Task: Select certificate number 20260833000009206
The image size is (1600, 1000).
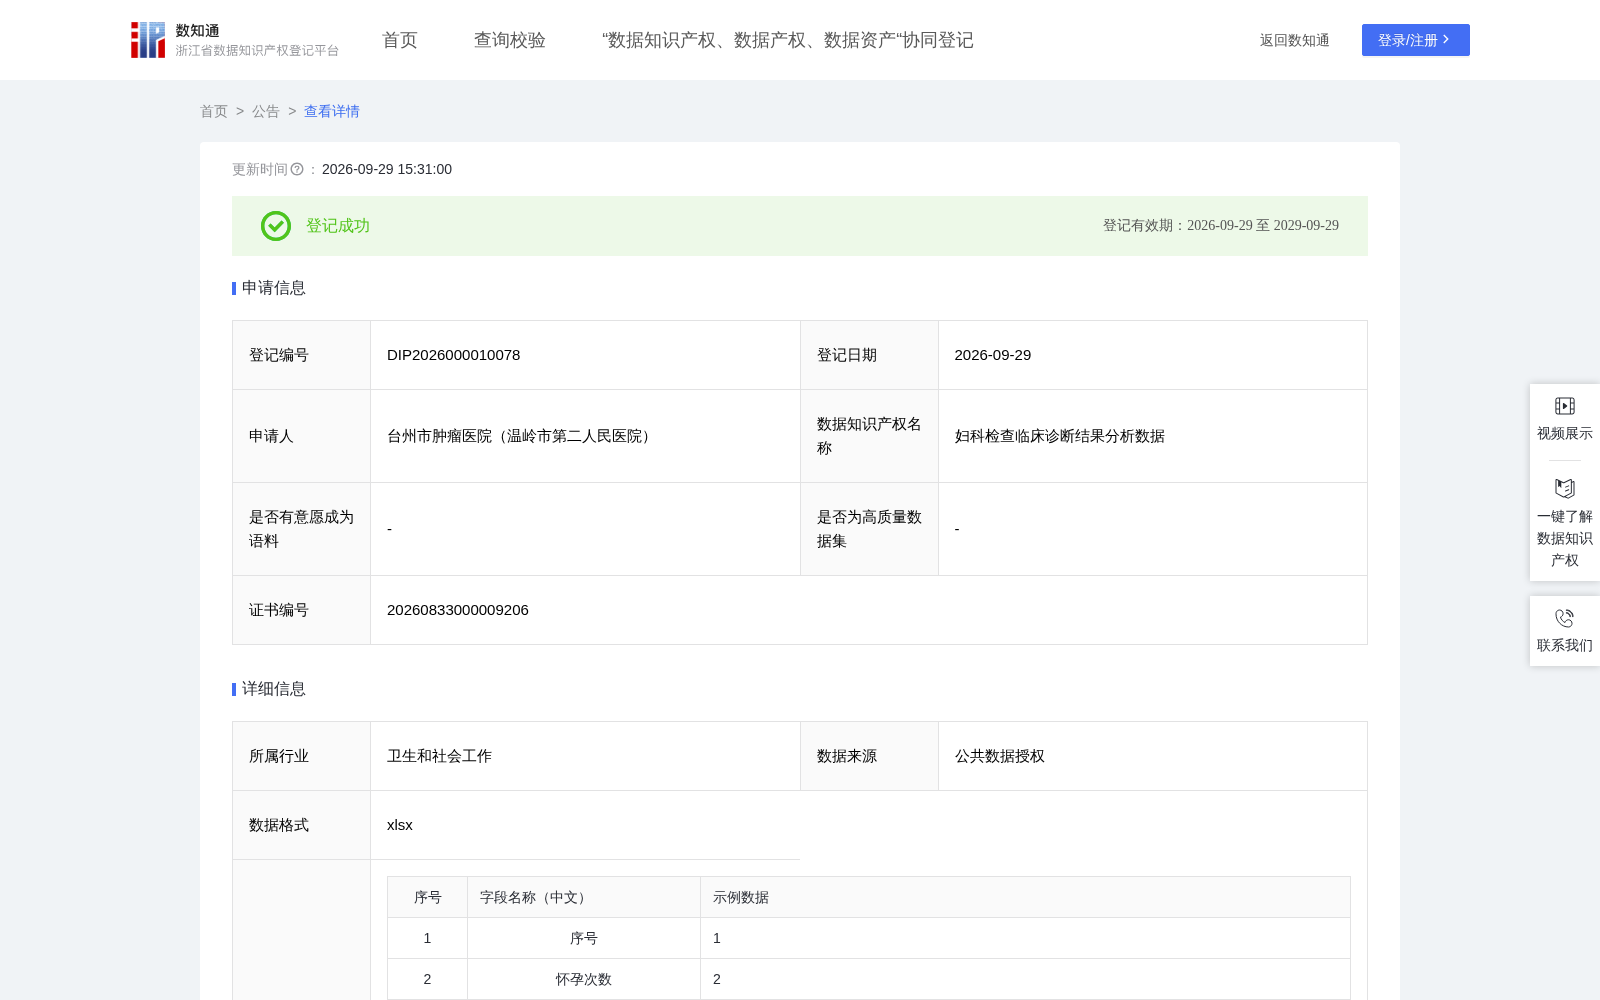Action: point(458,610)
